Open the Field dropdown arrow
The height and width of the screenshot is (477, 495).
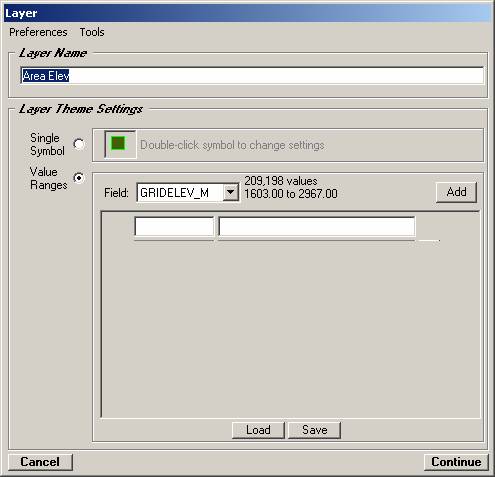231,192
